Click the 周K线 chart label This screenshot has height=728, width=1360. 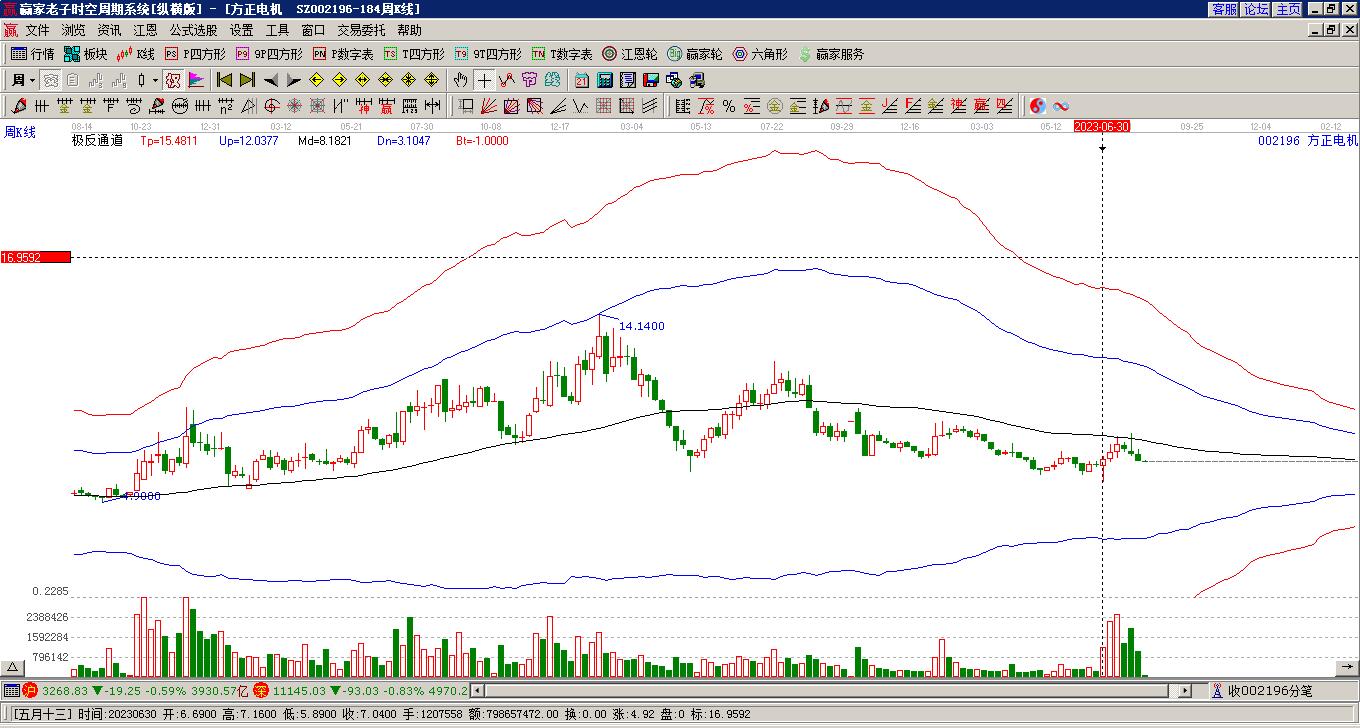point(19,132)
